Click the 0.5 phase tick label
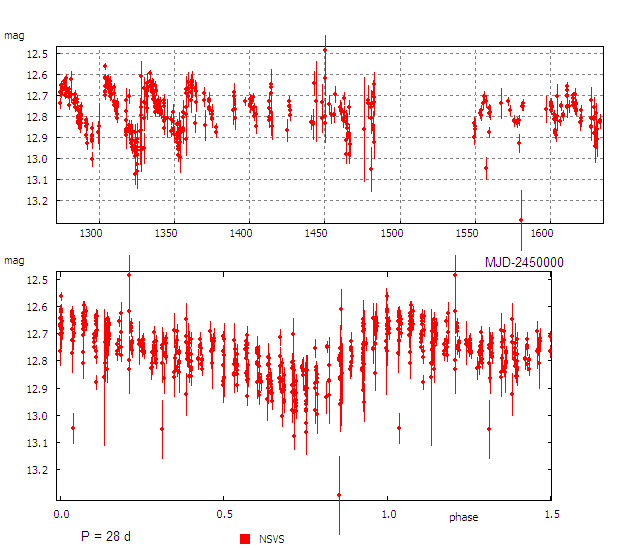Viewport: 630px width, 548px height. 224,514
